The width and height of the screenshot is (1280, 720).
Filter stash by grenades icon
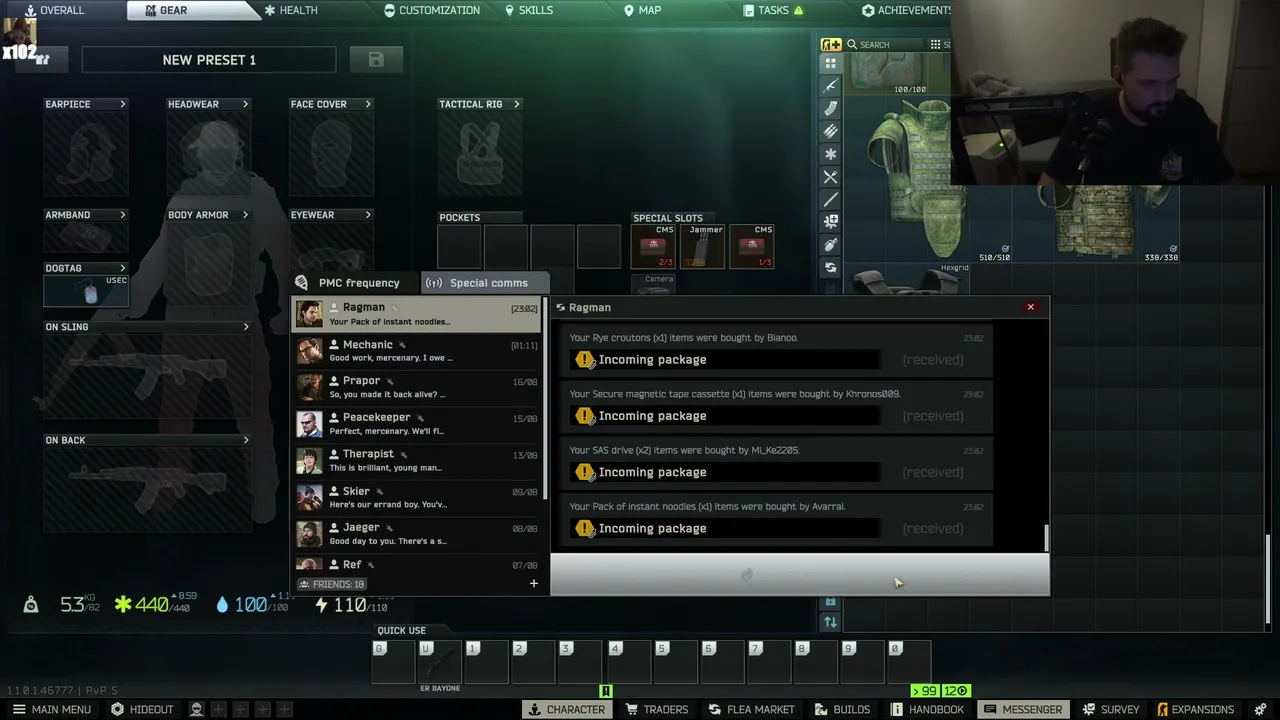(x=830, y=245)
